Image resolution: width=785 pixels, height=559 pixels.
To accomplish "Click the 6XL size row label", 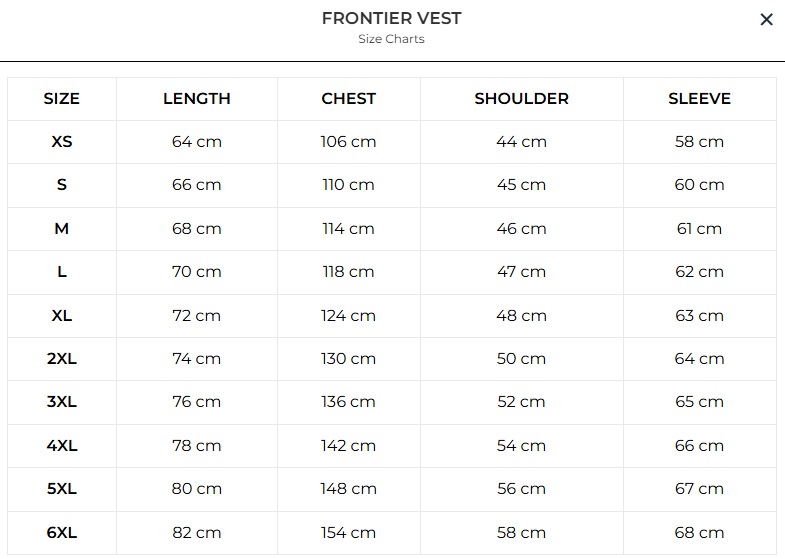I will tap(62, 533).
